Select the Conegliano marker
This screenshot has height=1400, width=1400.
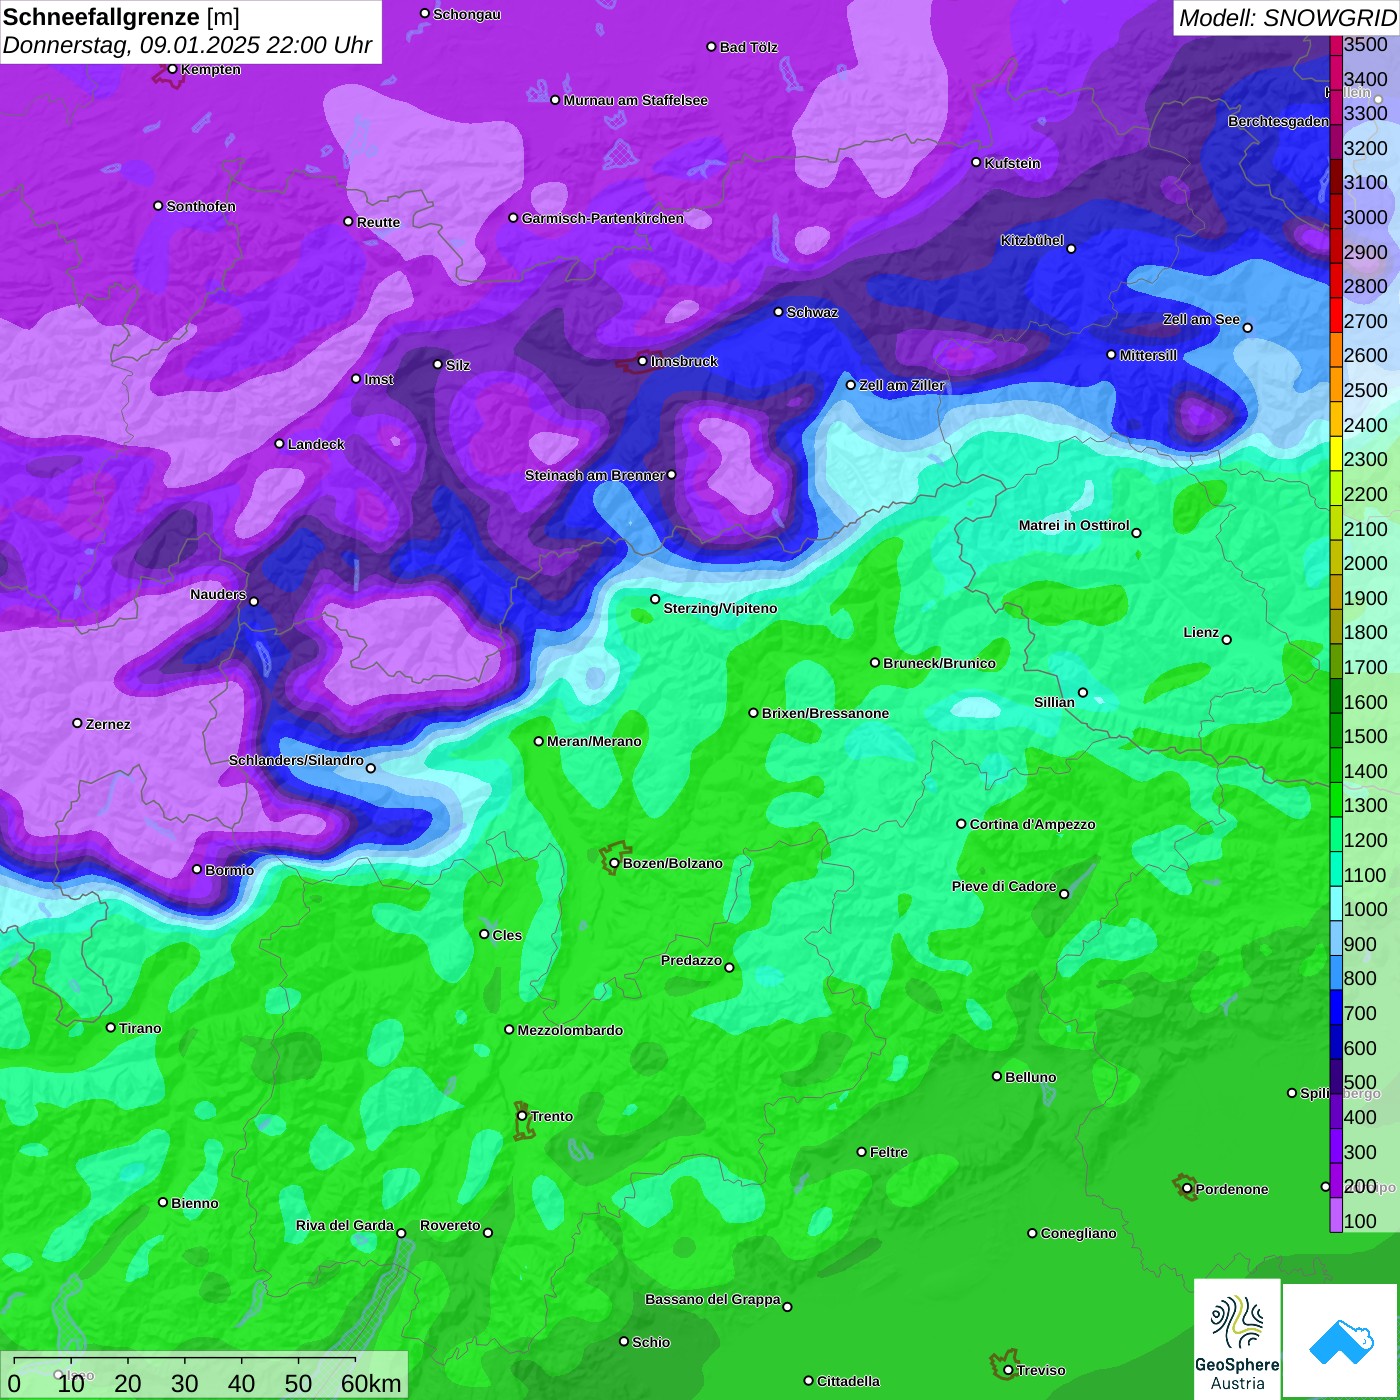[x=1032, y=1233]
